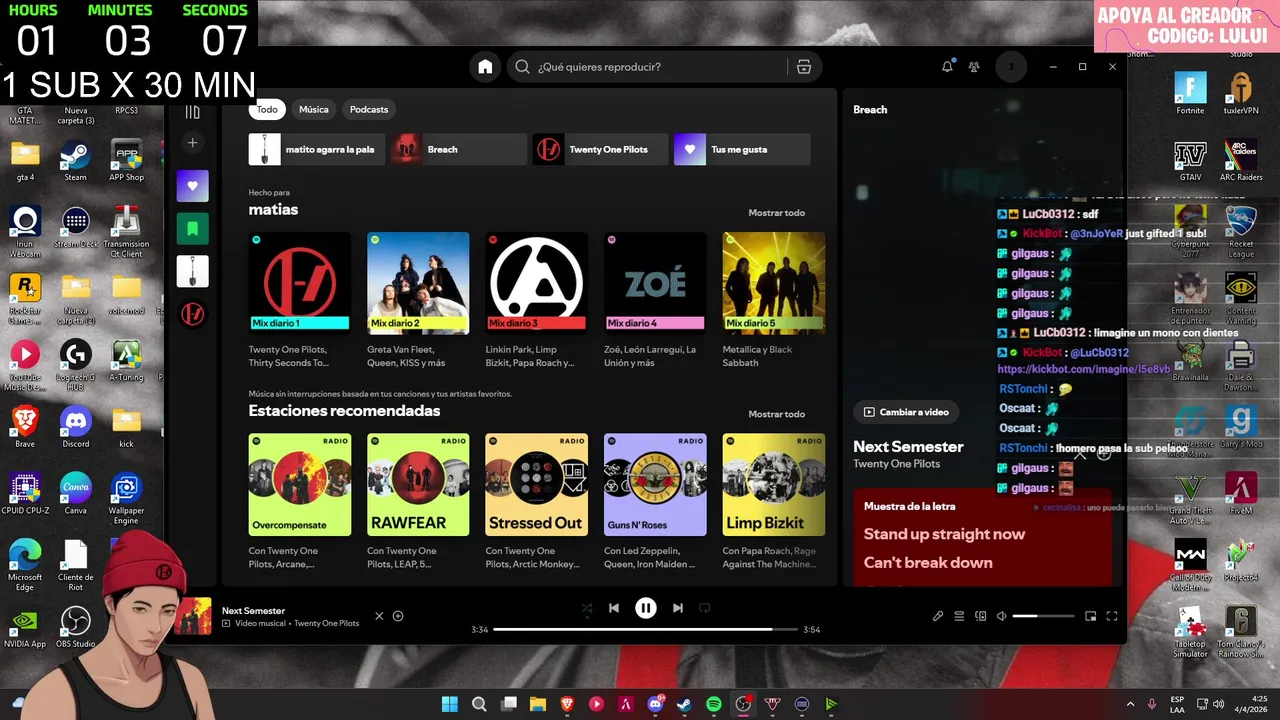Adjust the Spotify volume slider
1280x720 pixels.
click(1042, 616)
